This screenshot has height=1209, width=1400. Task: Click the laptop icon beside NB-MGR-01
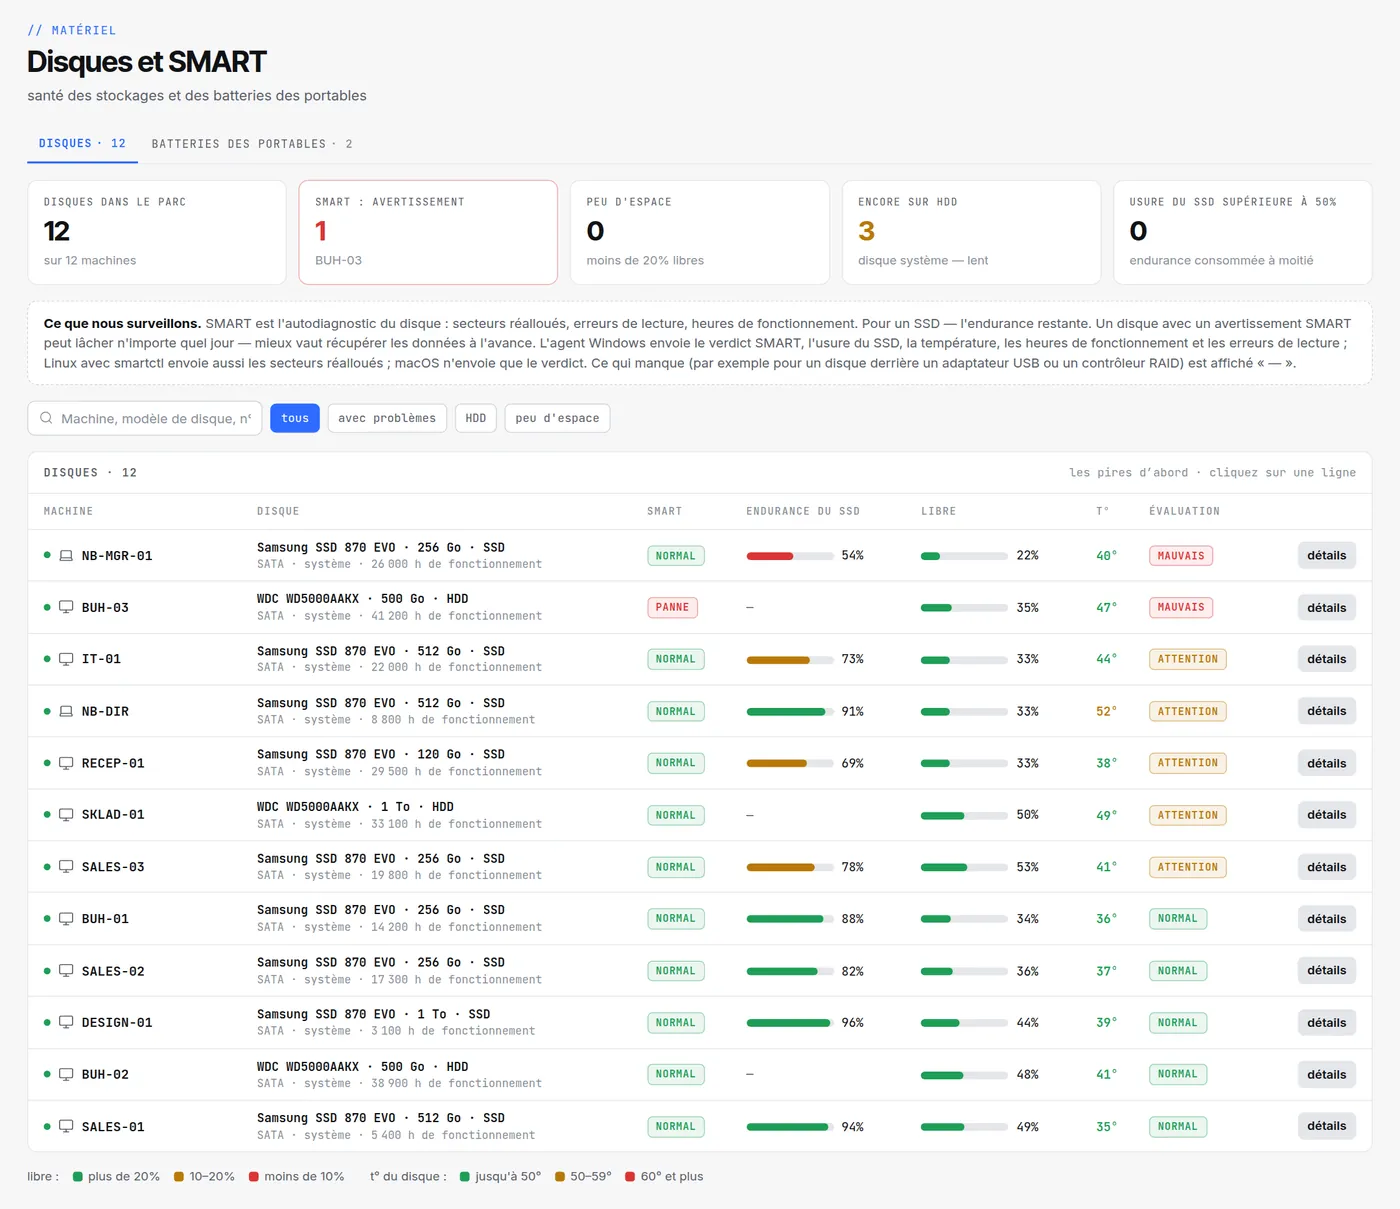pyautogui.click(x=66, y=556)
